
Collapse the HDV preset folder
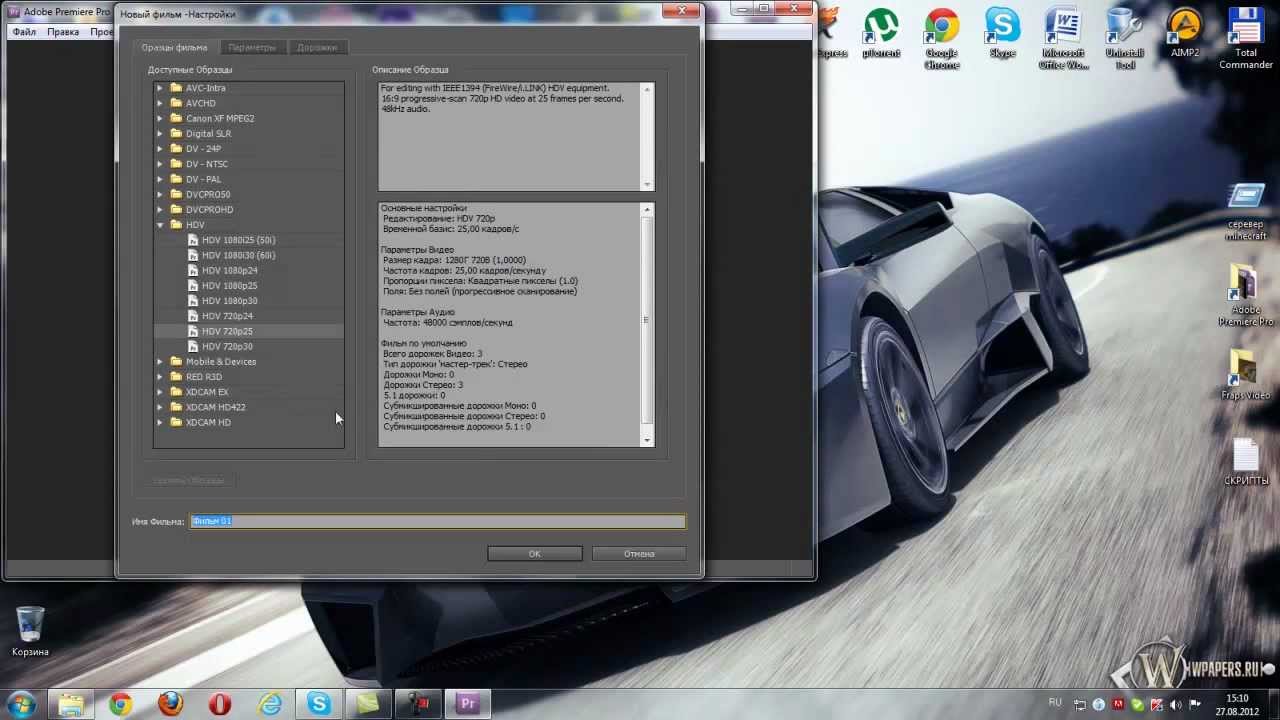tap(160, 225)
